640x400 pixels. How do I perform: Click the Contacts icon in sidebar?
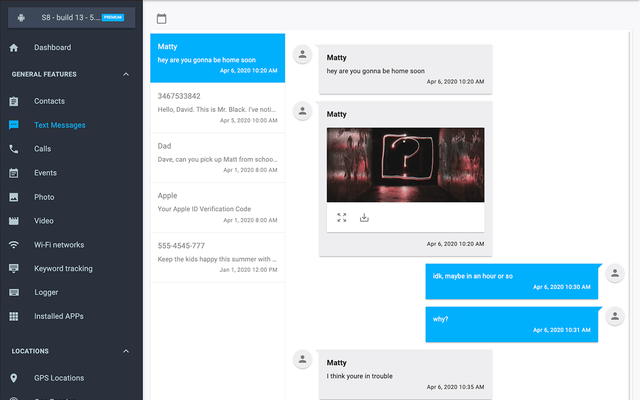pos(14,101)
